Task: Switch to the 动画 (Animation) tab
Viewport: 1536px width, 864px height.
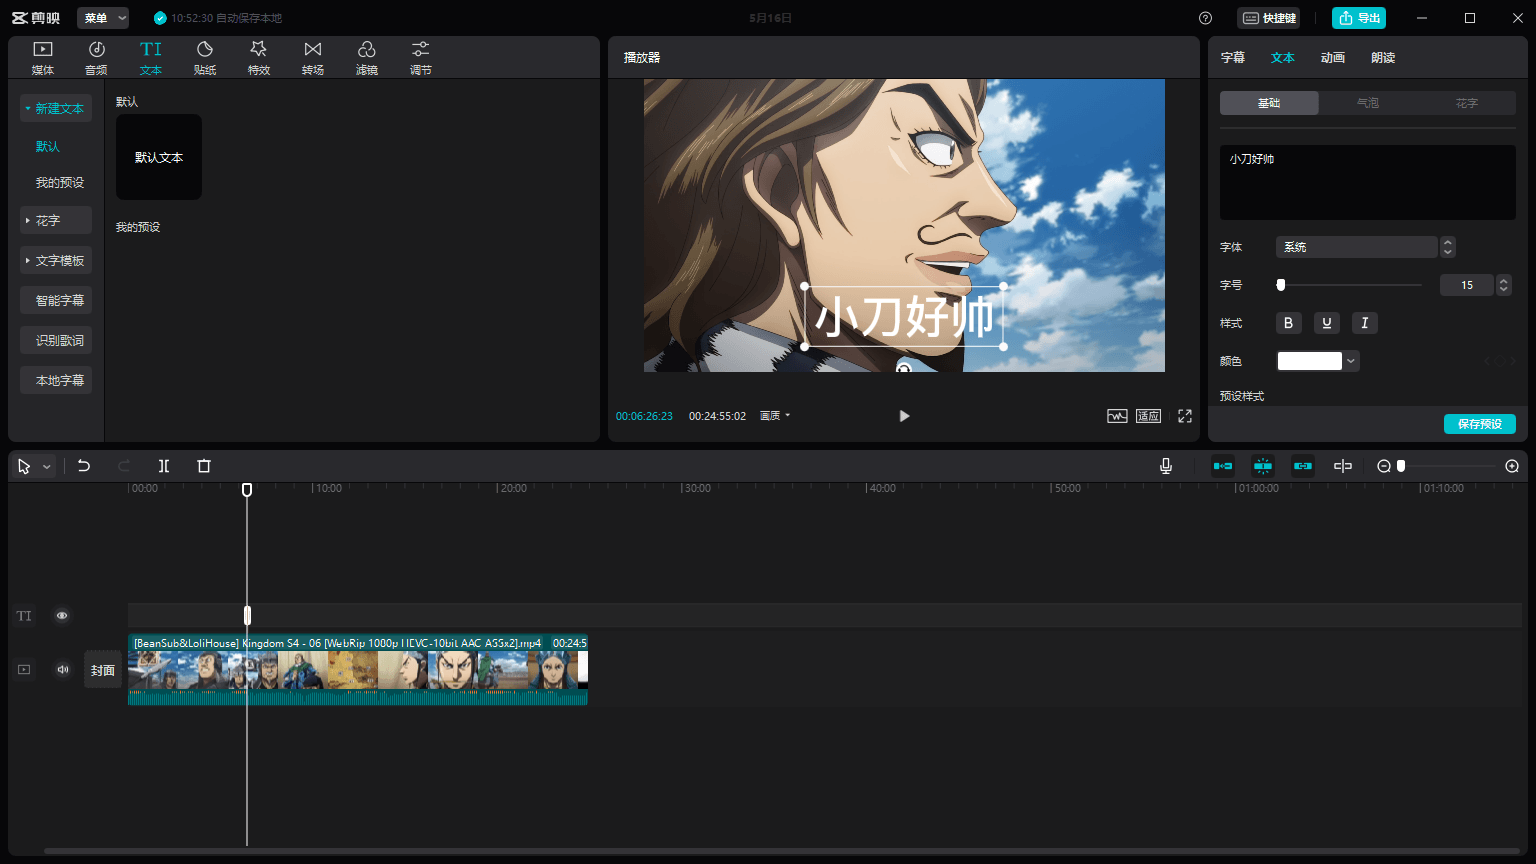Action: tap(1333, 57)
